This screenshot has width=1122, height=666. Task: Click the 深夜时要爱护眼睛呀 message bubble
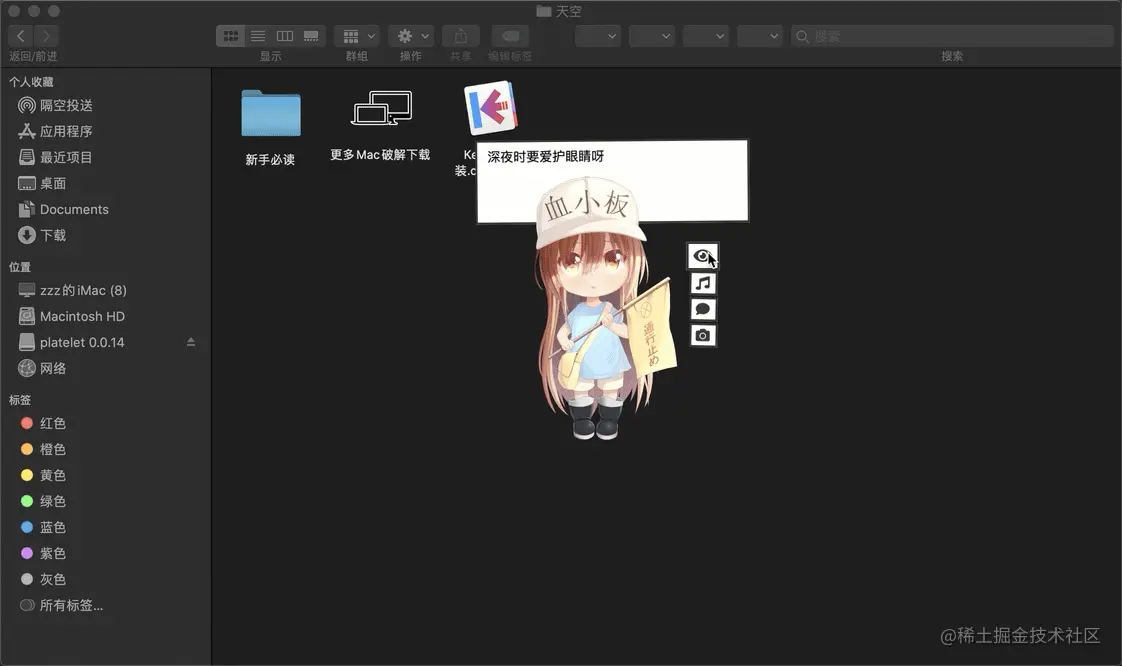(x=613, y=180)
